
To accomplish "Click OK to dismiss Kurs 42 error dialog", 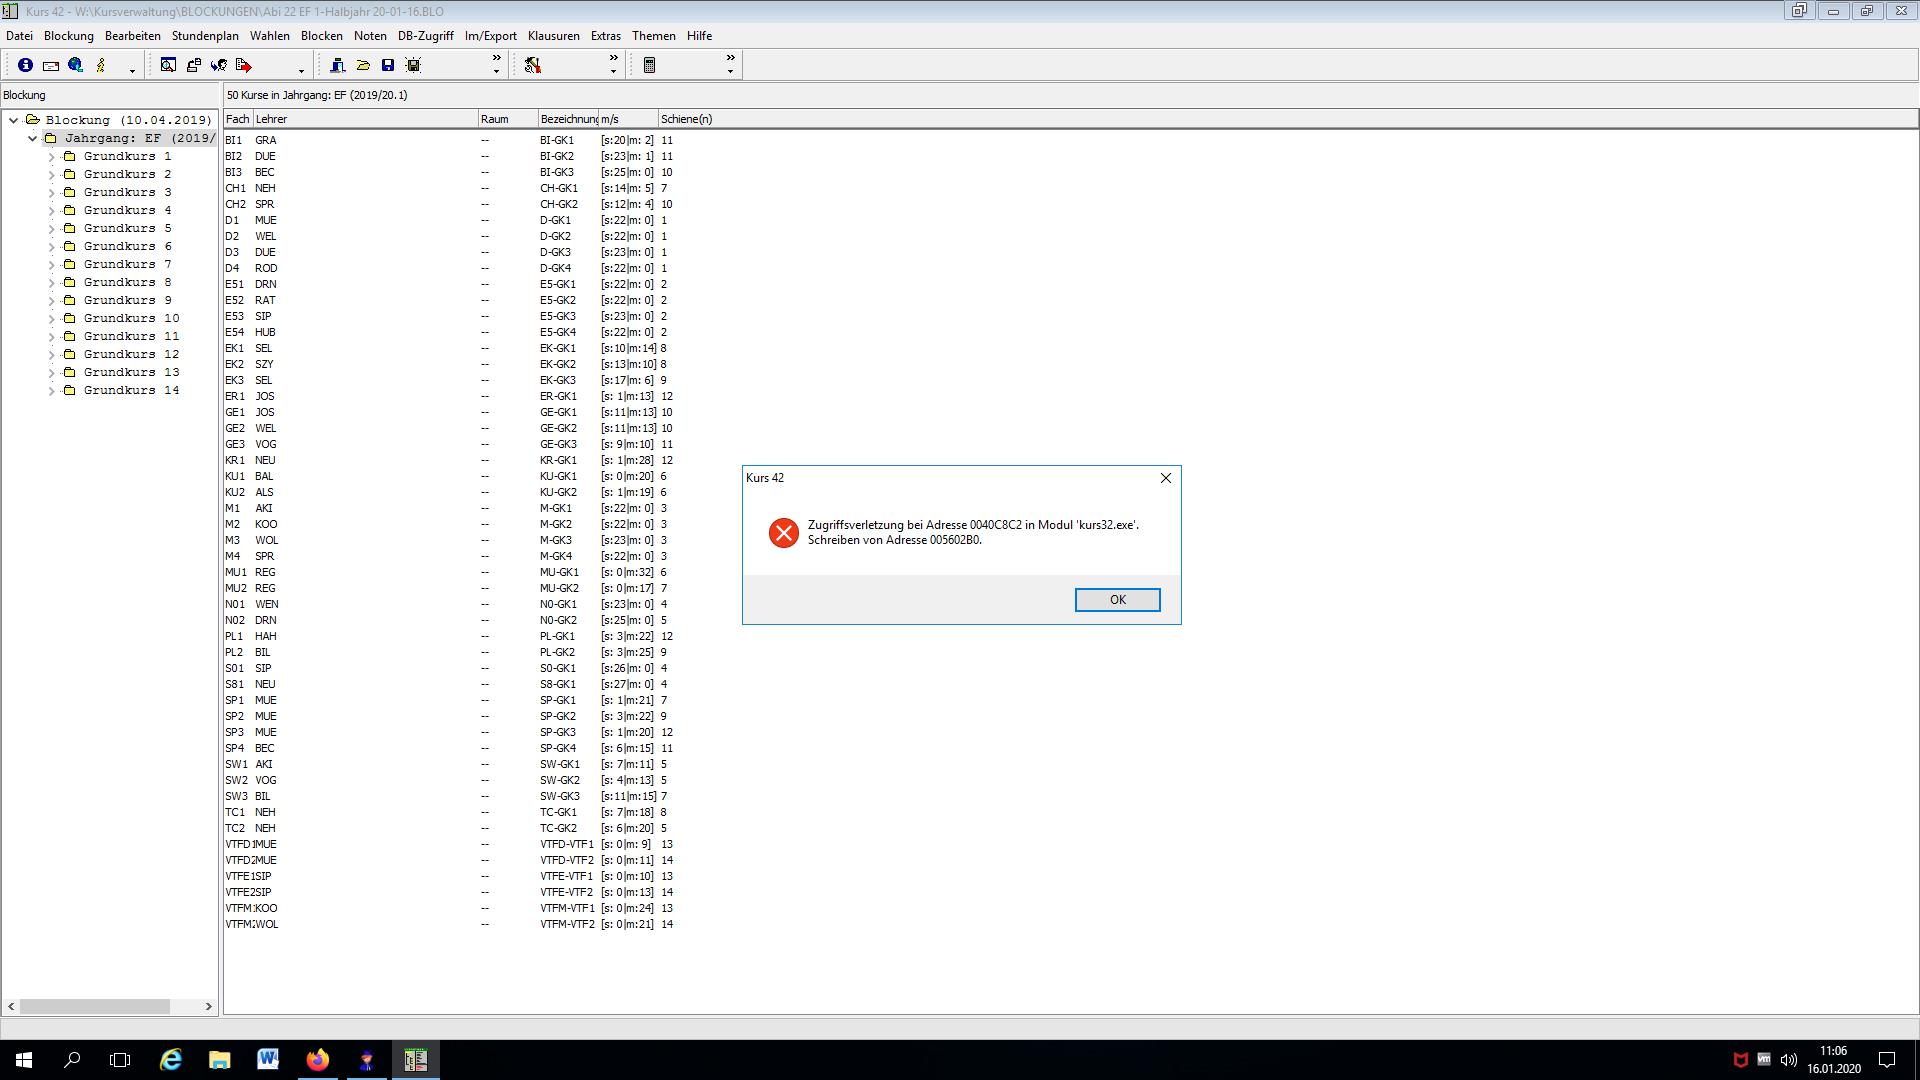I will tap(1116, 599).
